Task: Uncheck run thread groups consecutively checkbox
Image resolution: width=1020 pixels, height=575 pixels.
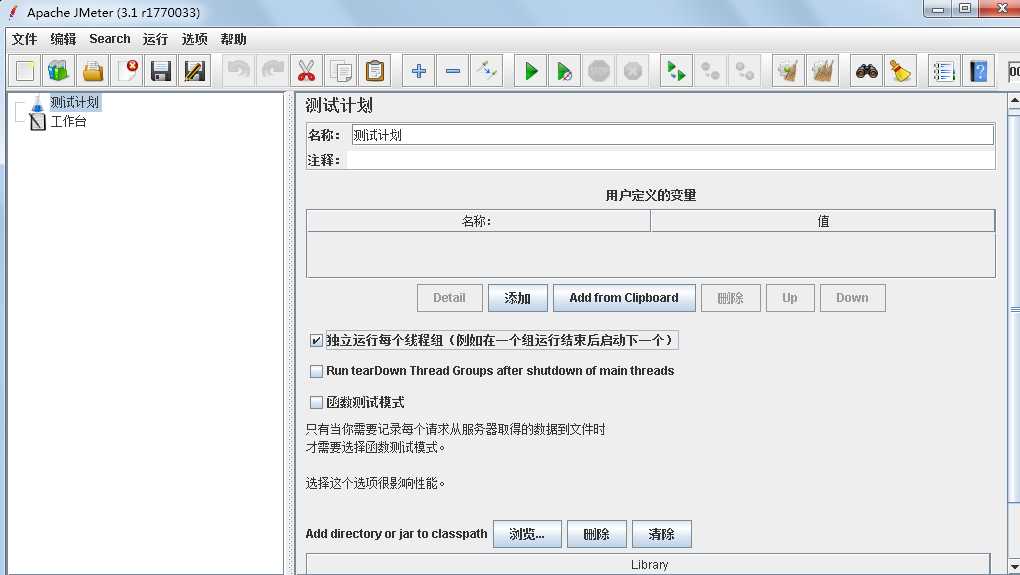Action: pyautogui.click(x=316, y=340)
